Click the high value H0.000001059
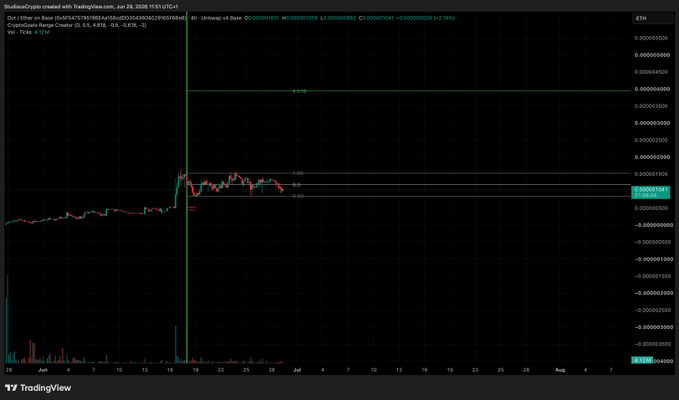Image resolution: width=679 pixels, height=400 pixels. (x=300, y=18)
